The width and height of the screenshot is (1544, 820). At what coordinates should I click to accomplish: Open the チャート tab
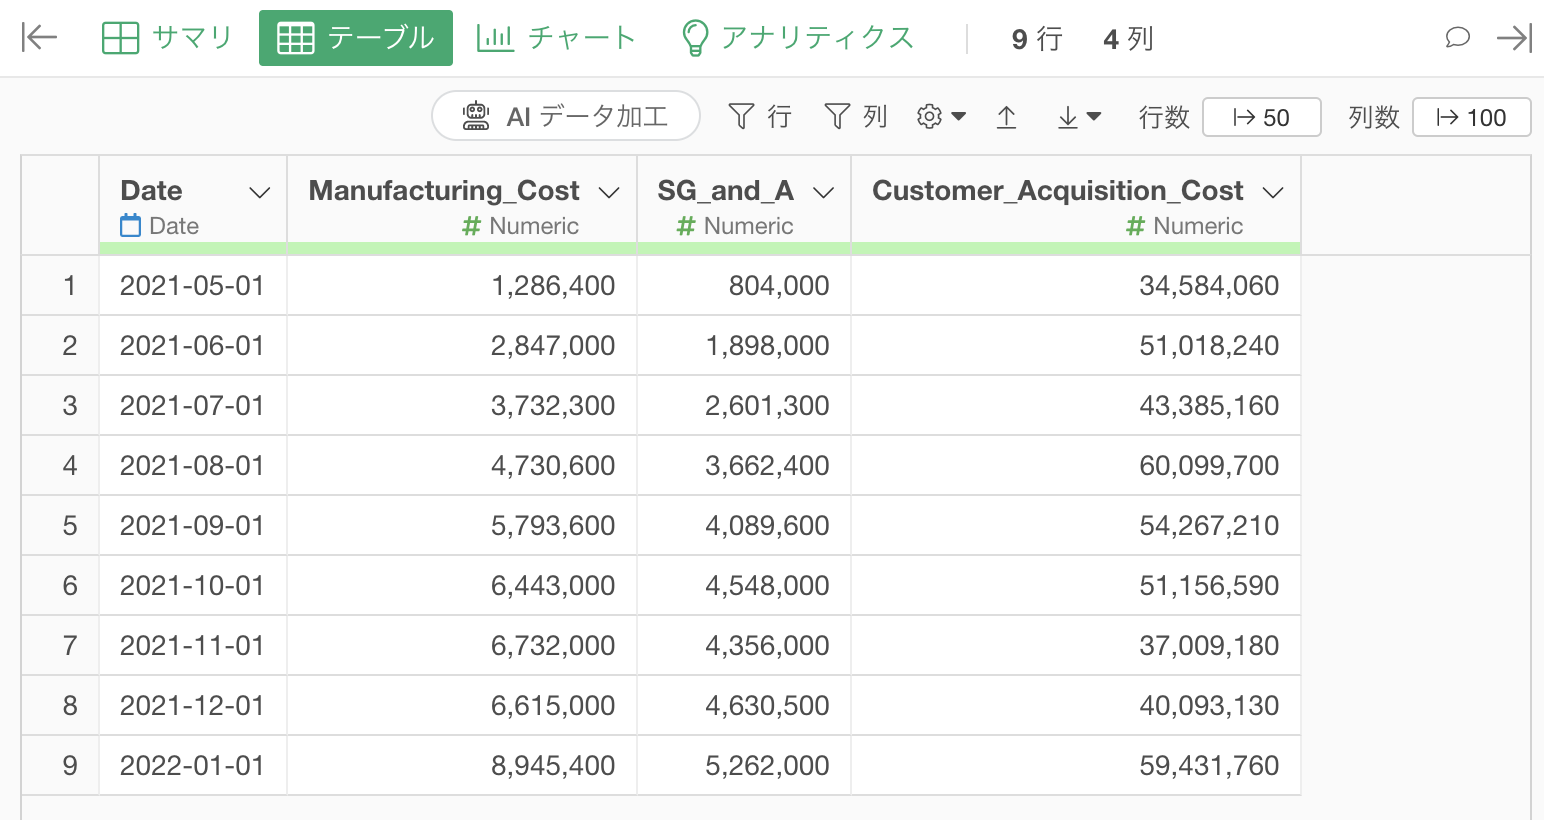(x=556, y=38)
